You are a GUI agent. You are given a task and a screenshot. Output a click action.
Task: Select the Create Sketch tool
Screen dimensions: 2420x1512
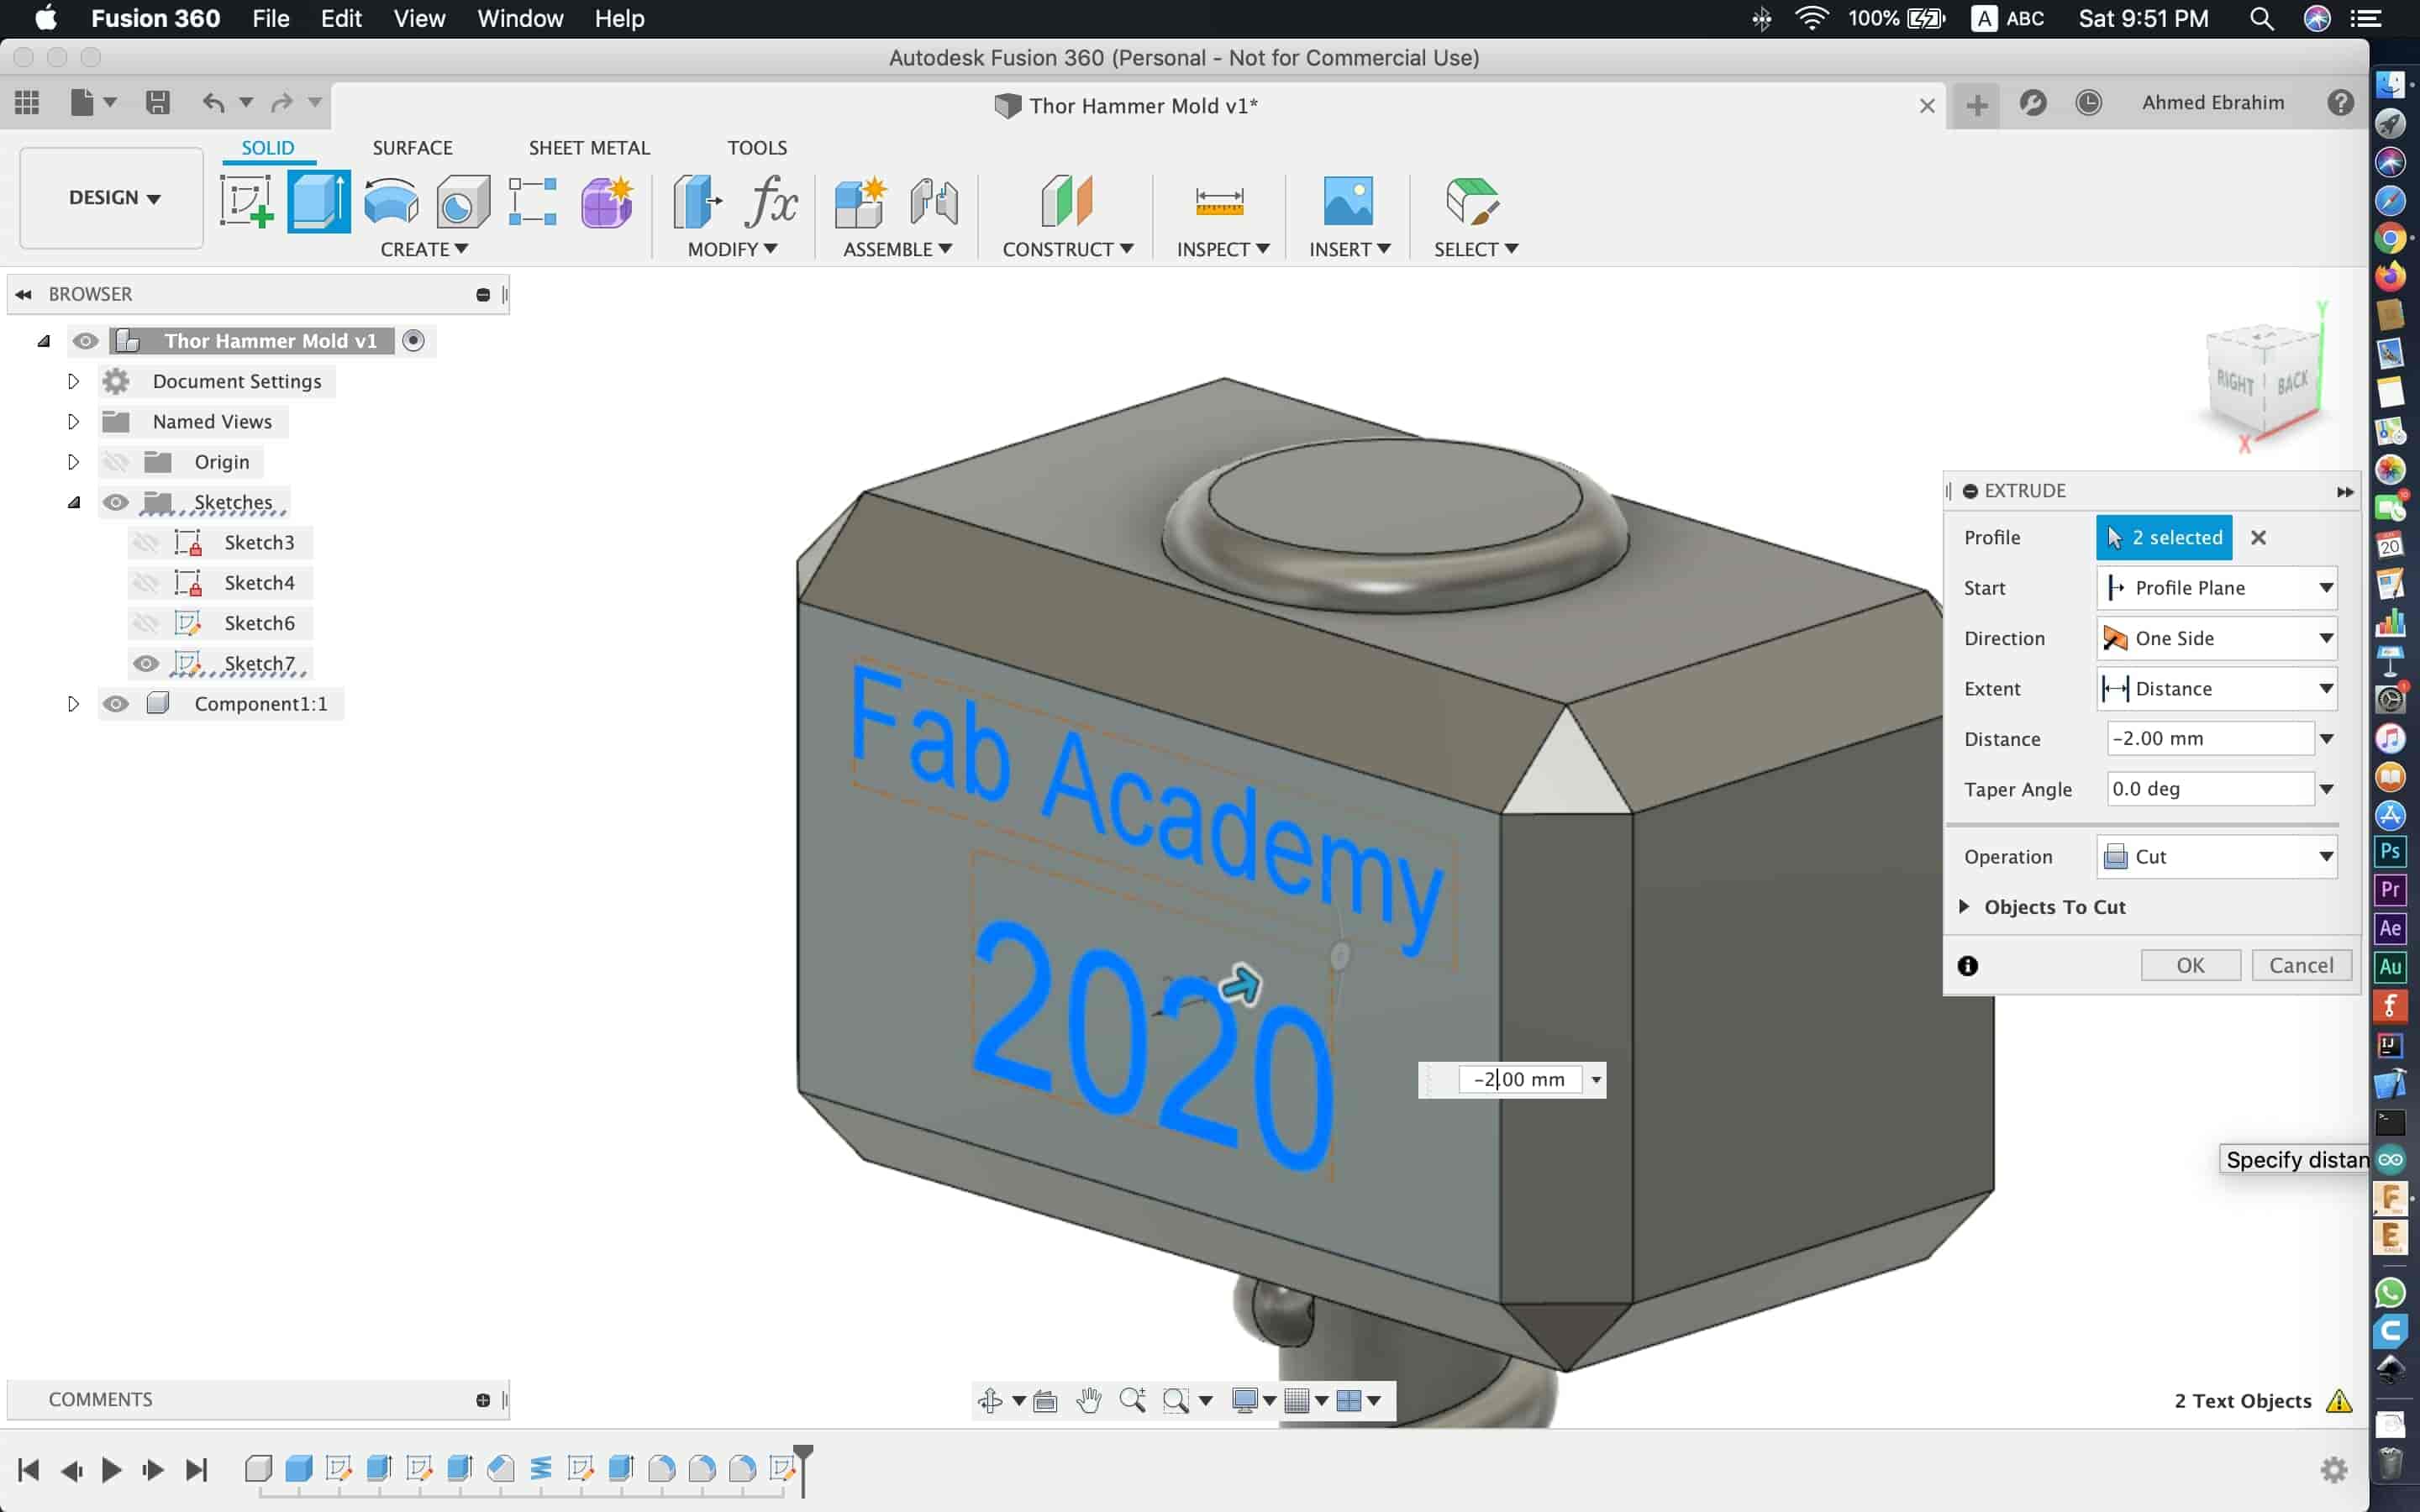[246, 201]
